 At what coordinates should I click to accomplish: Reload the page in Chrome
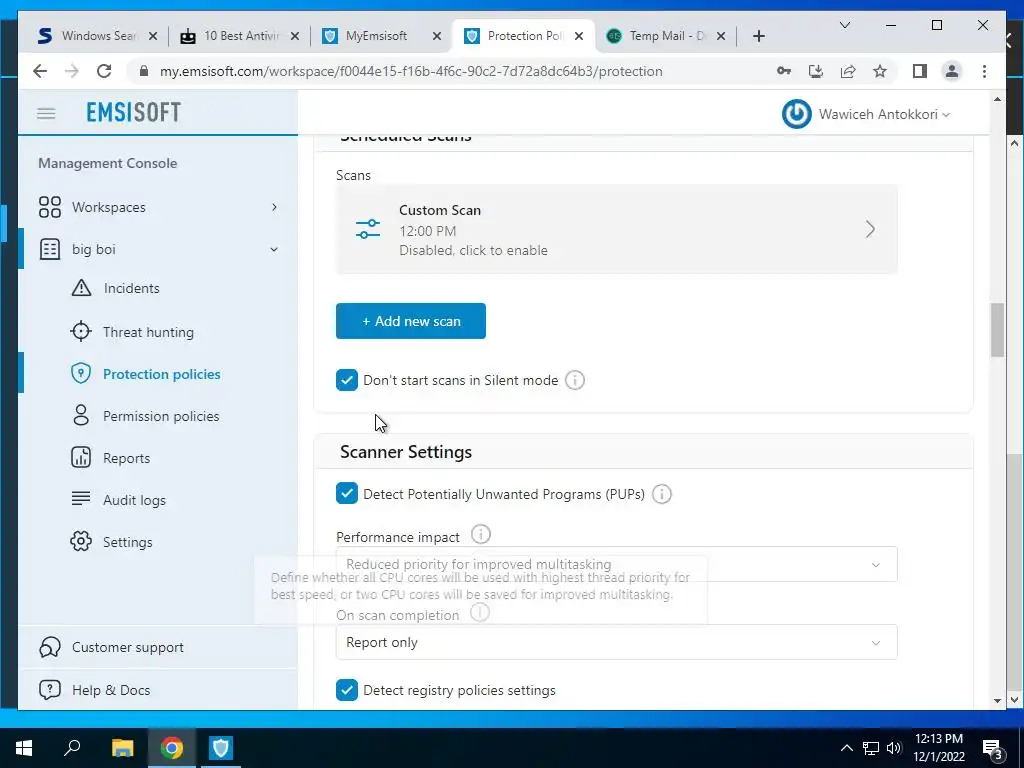click(x=104, y=71)
